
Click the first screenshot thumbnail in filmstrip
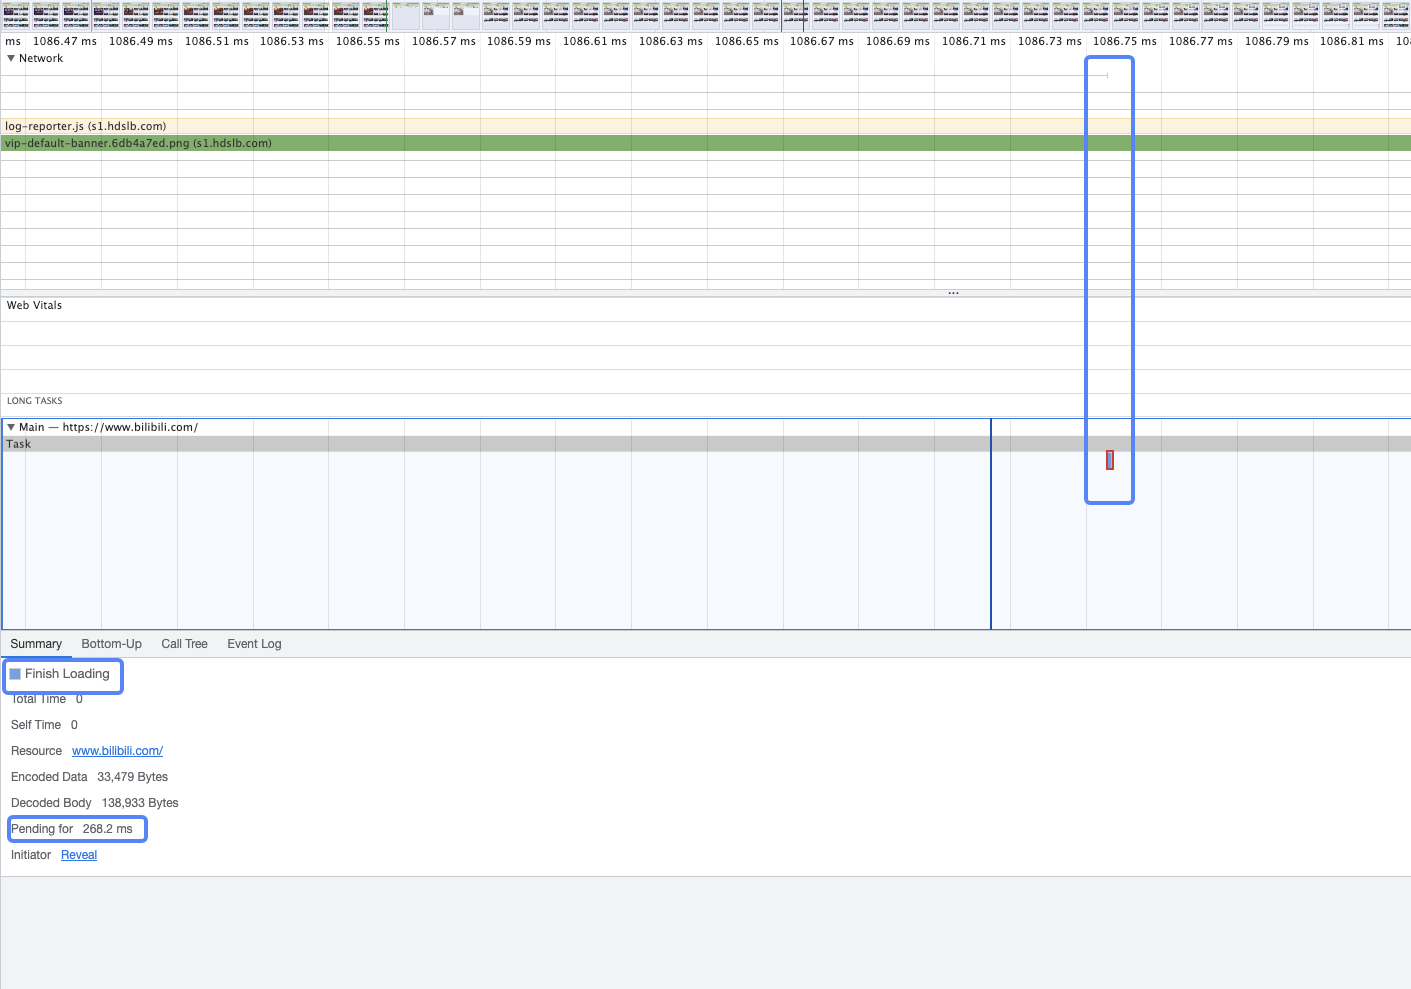16,15
